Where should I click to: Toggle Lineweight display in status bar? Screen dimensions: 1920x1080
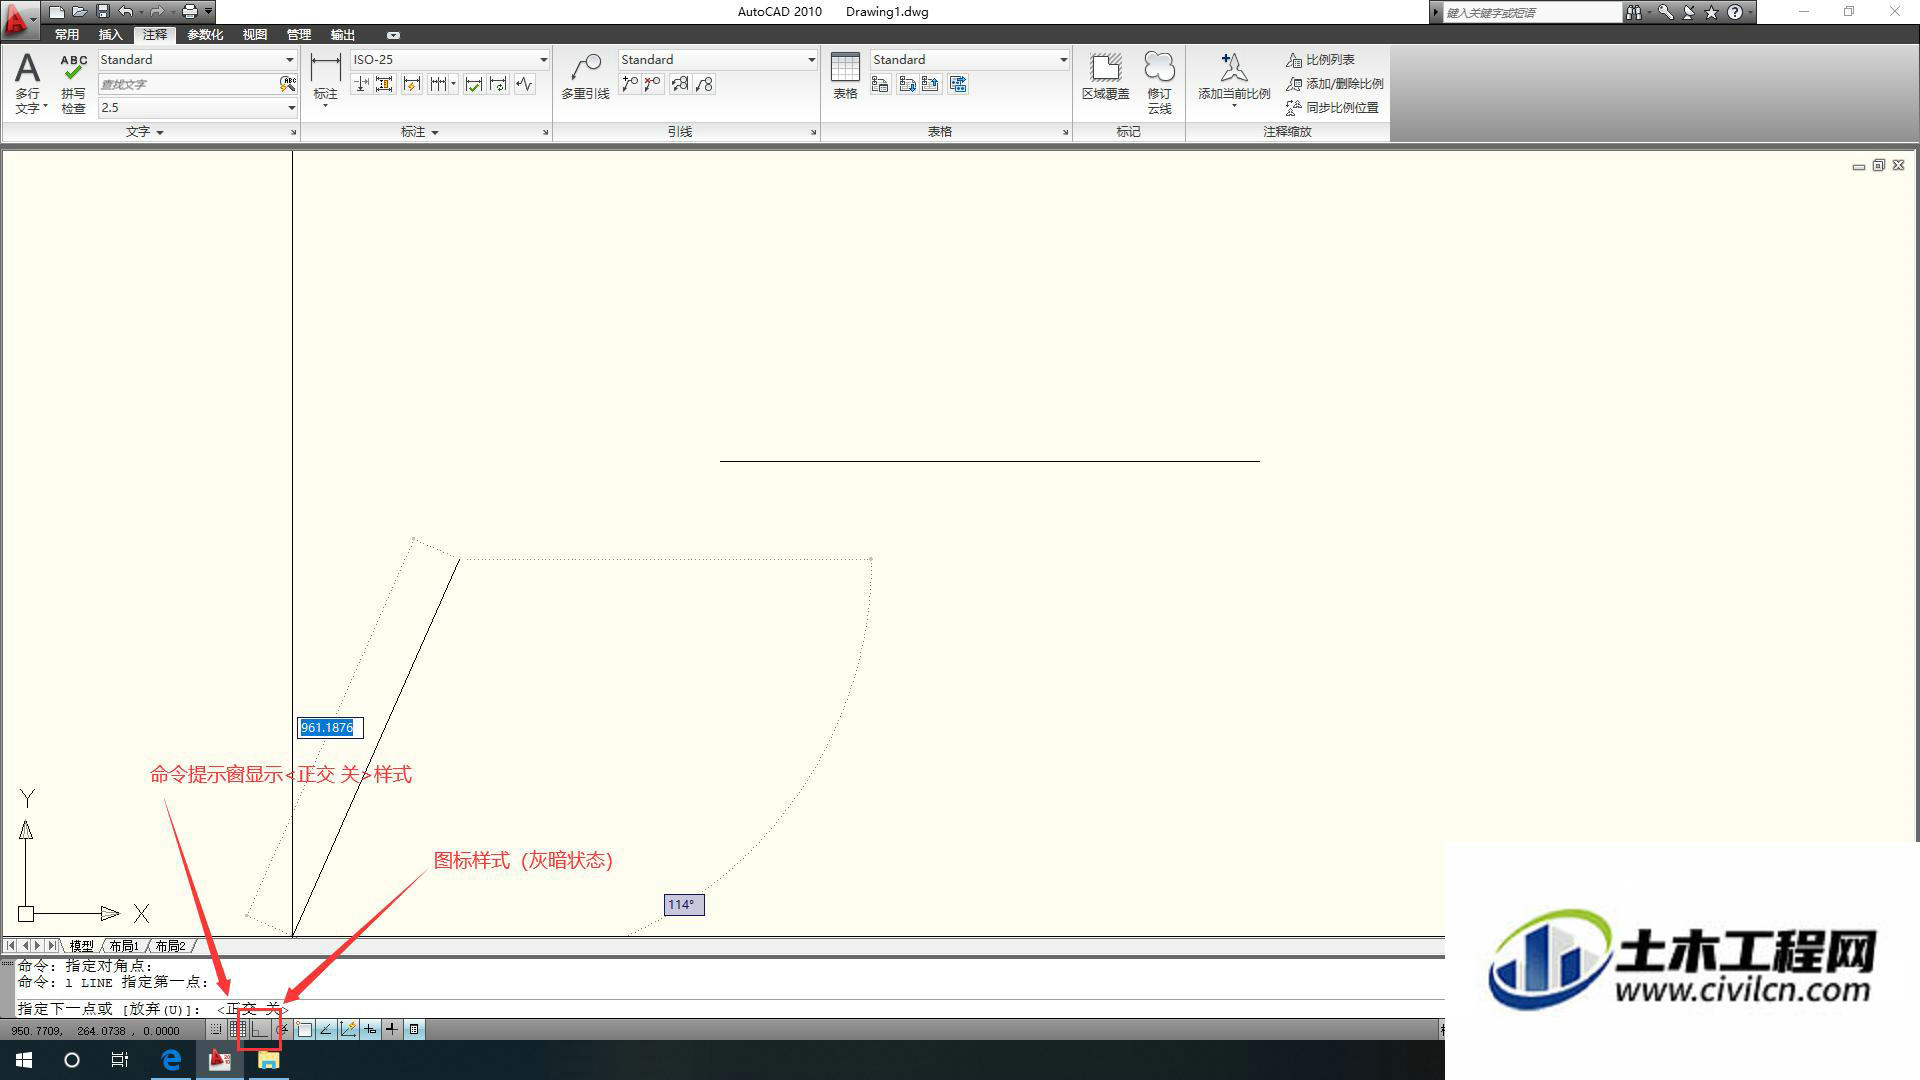(x=392, y=1029)
